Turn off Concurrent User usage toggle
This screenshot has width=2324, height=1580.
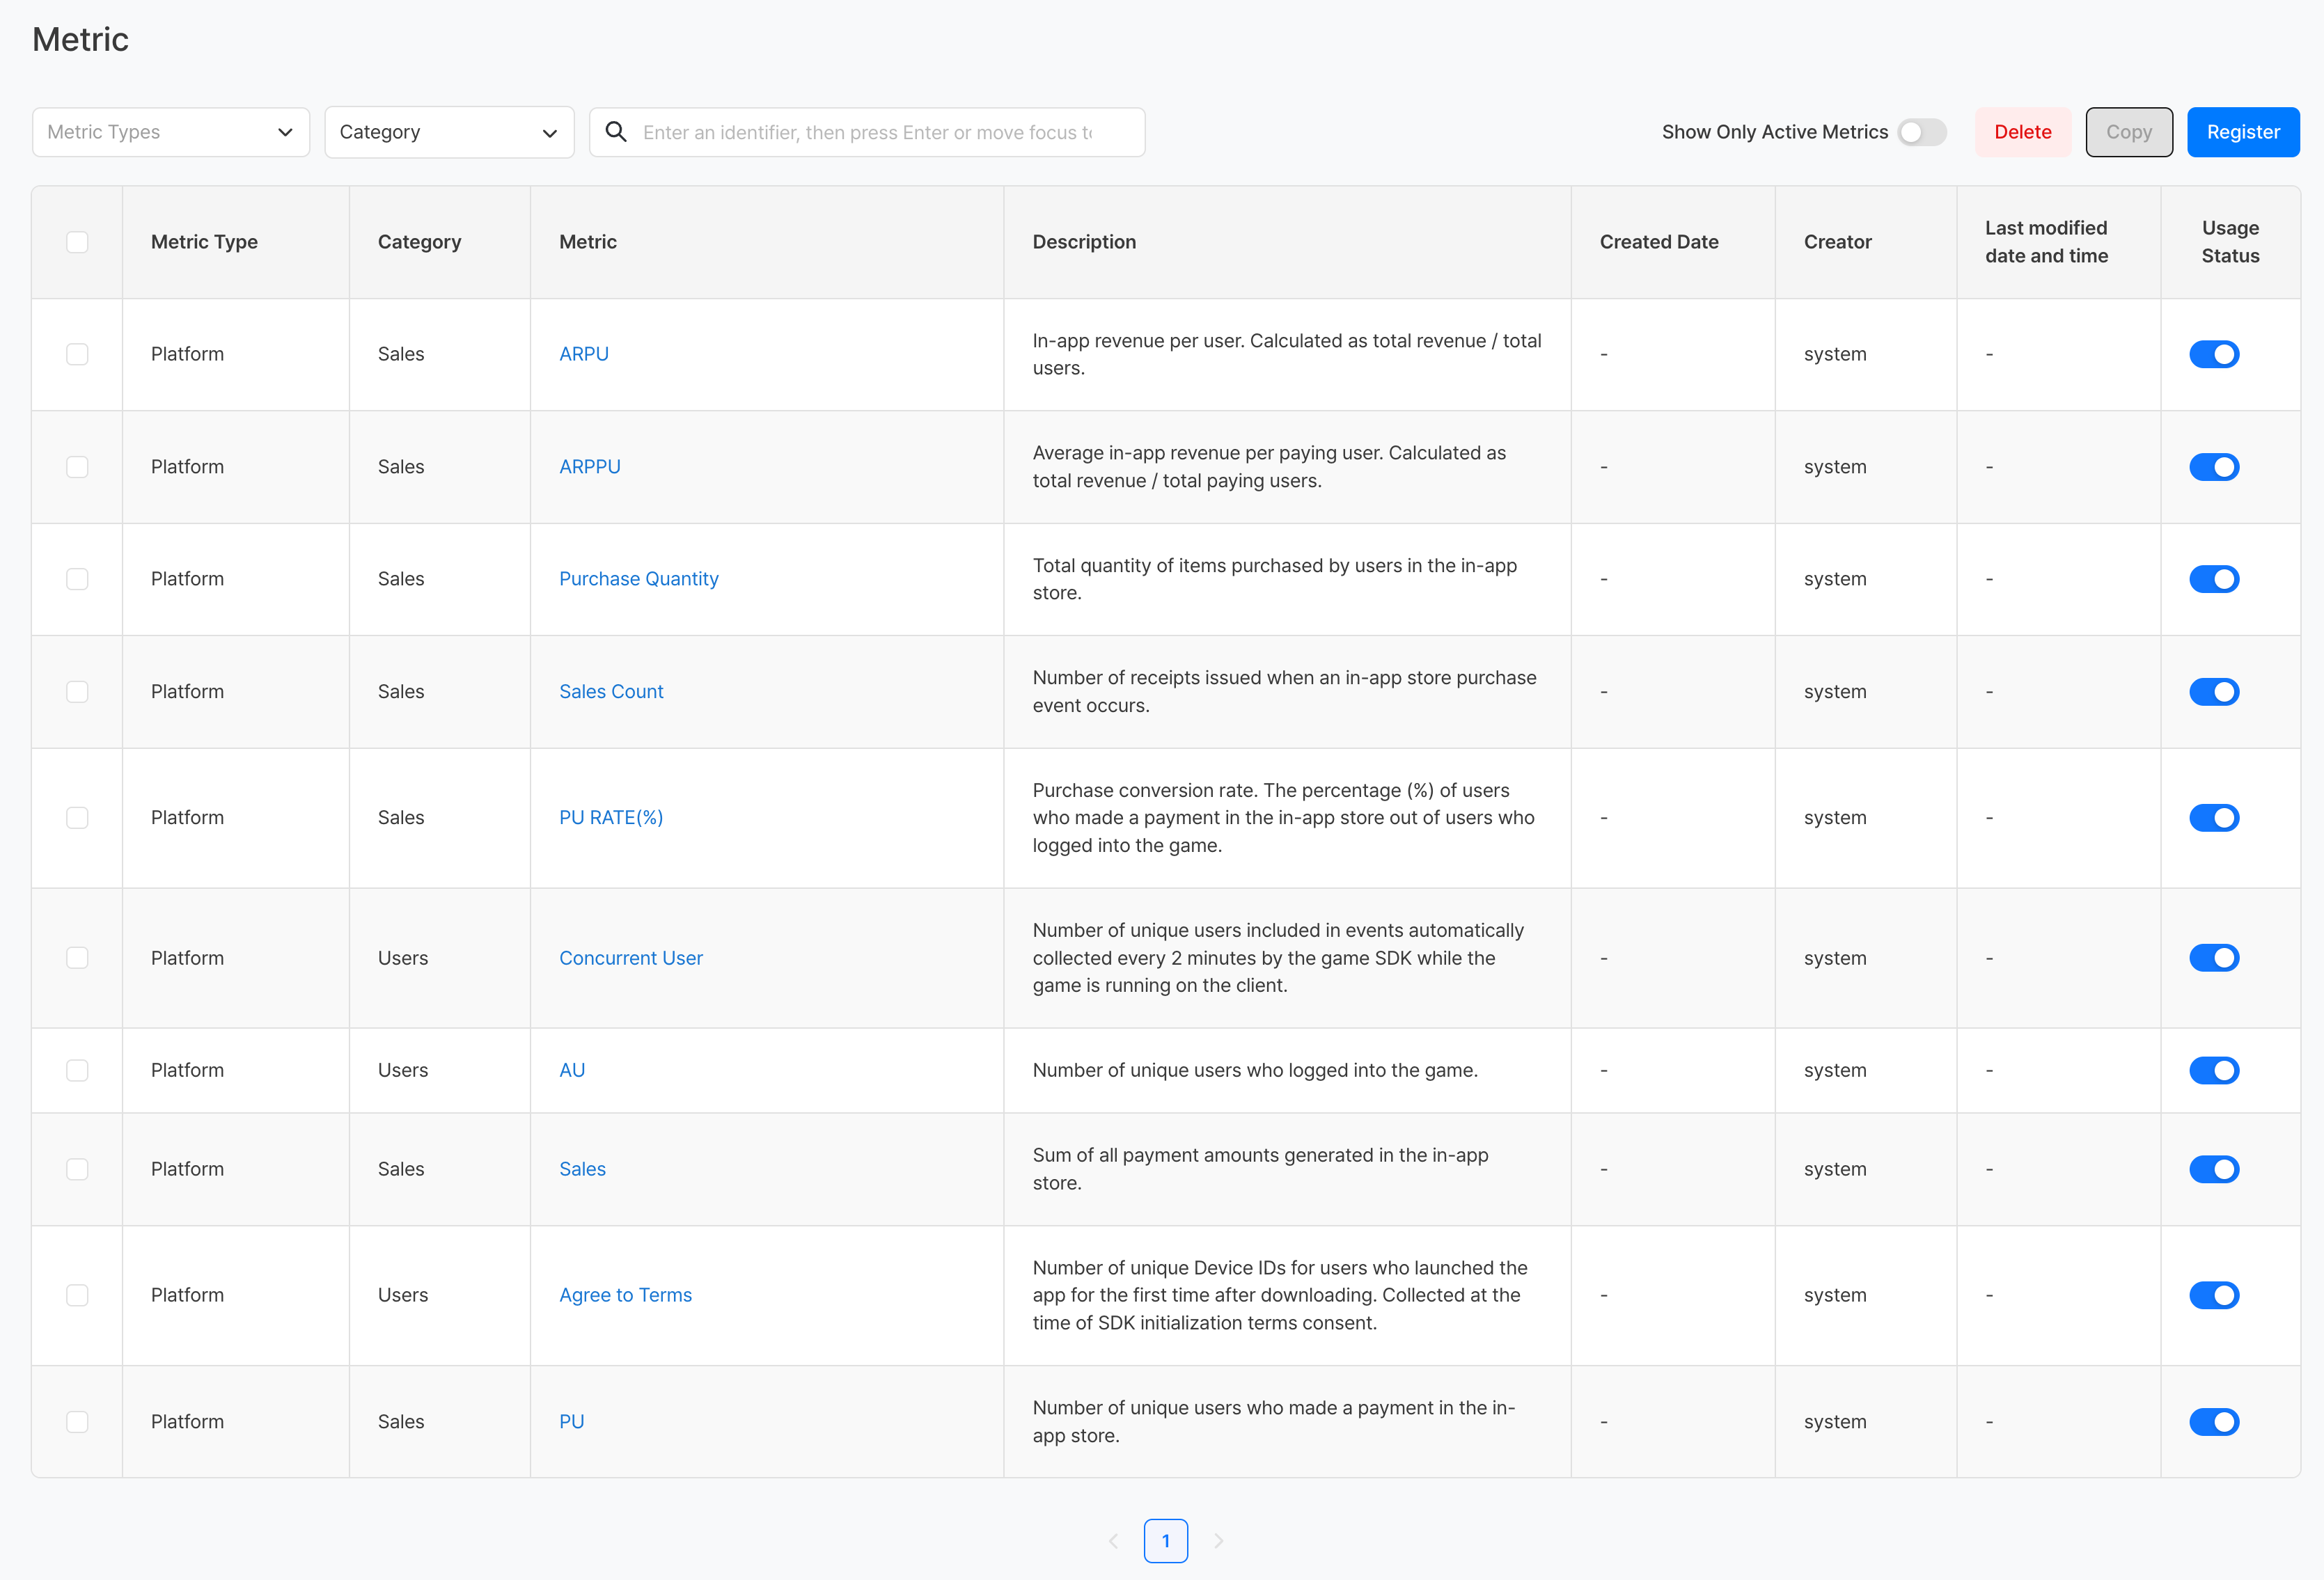(x=2213, y=958)
